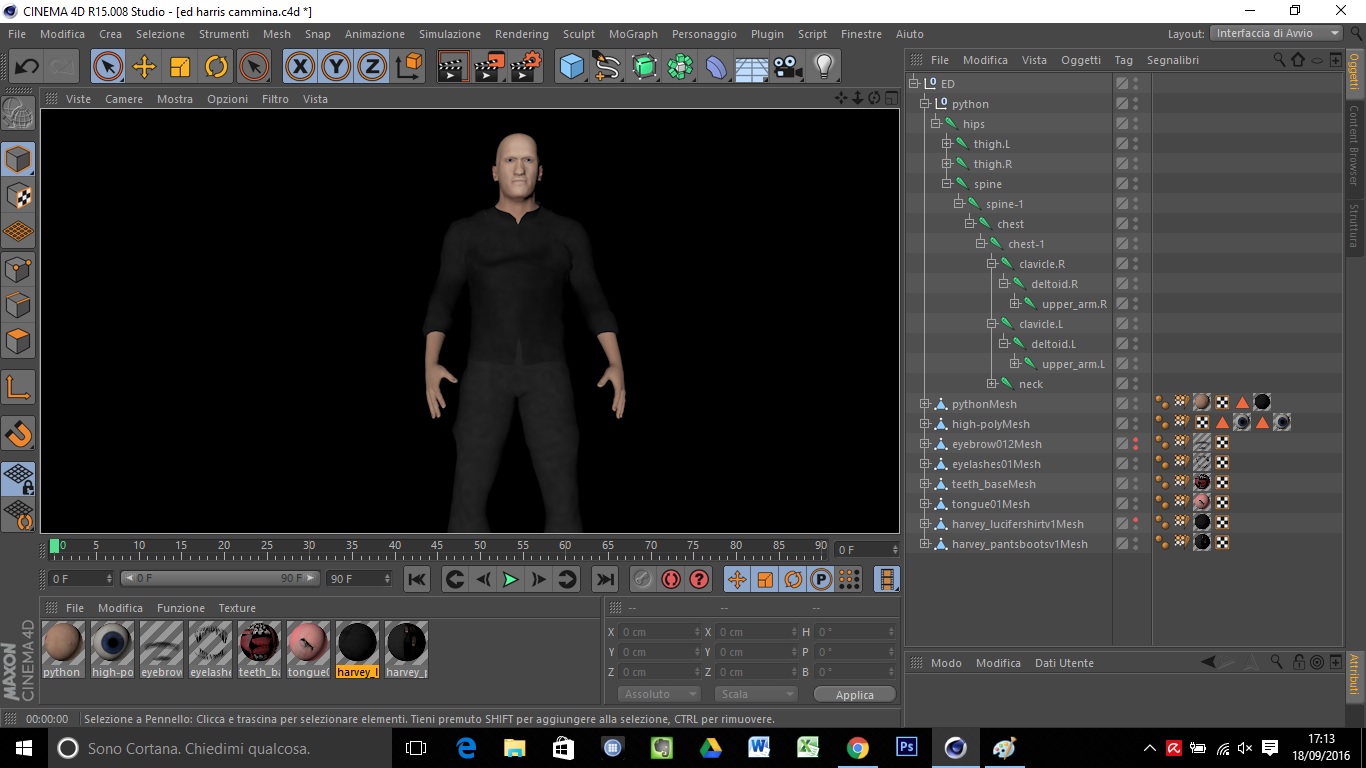Click the Camera object icon
The height and width of the screenshot is (768, 1366).
[x=788, y=67]
